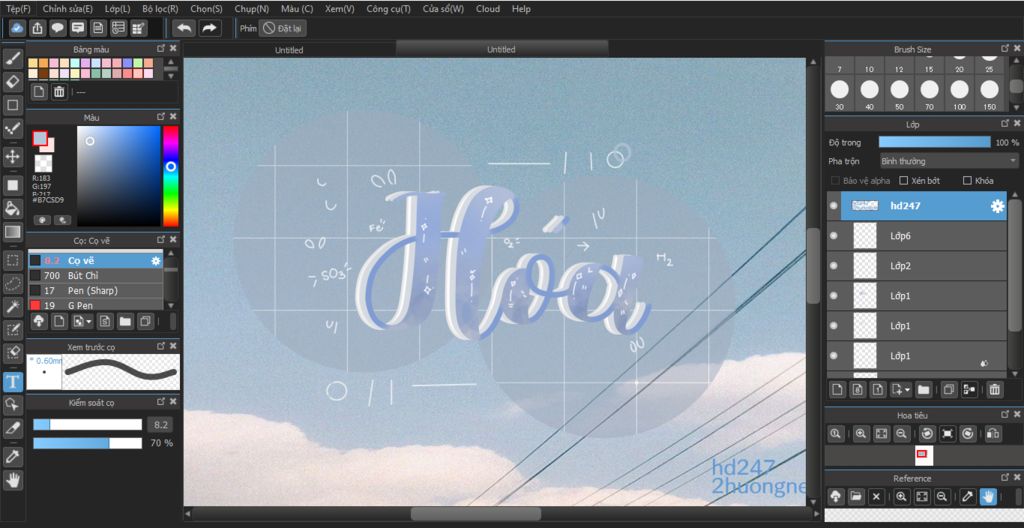This screenshot has width=1024, height=528.
Task: Open the Tệp(F) menu
Action: point(18,8)
